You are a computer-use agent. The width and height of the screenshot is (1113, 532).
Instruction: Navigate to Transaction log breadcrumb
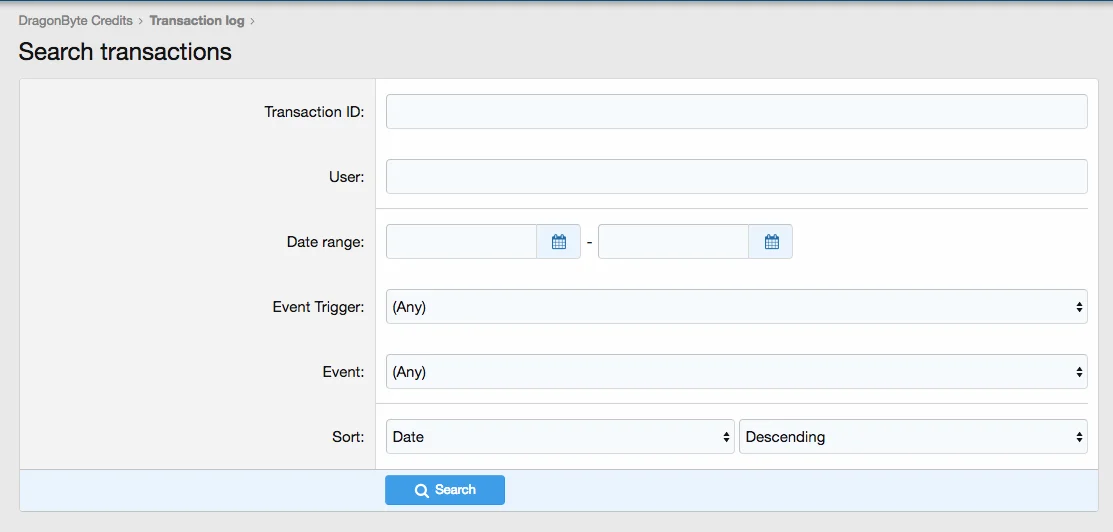[x=196, y=21]
